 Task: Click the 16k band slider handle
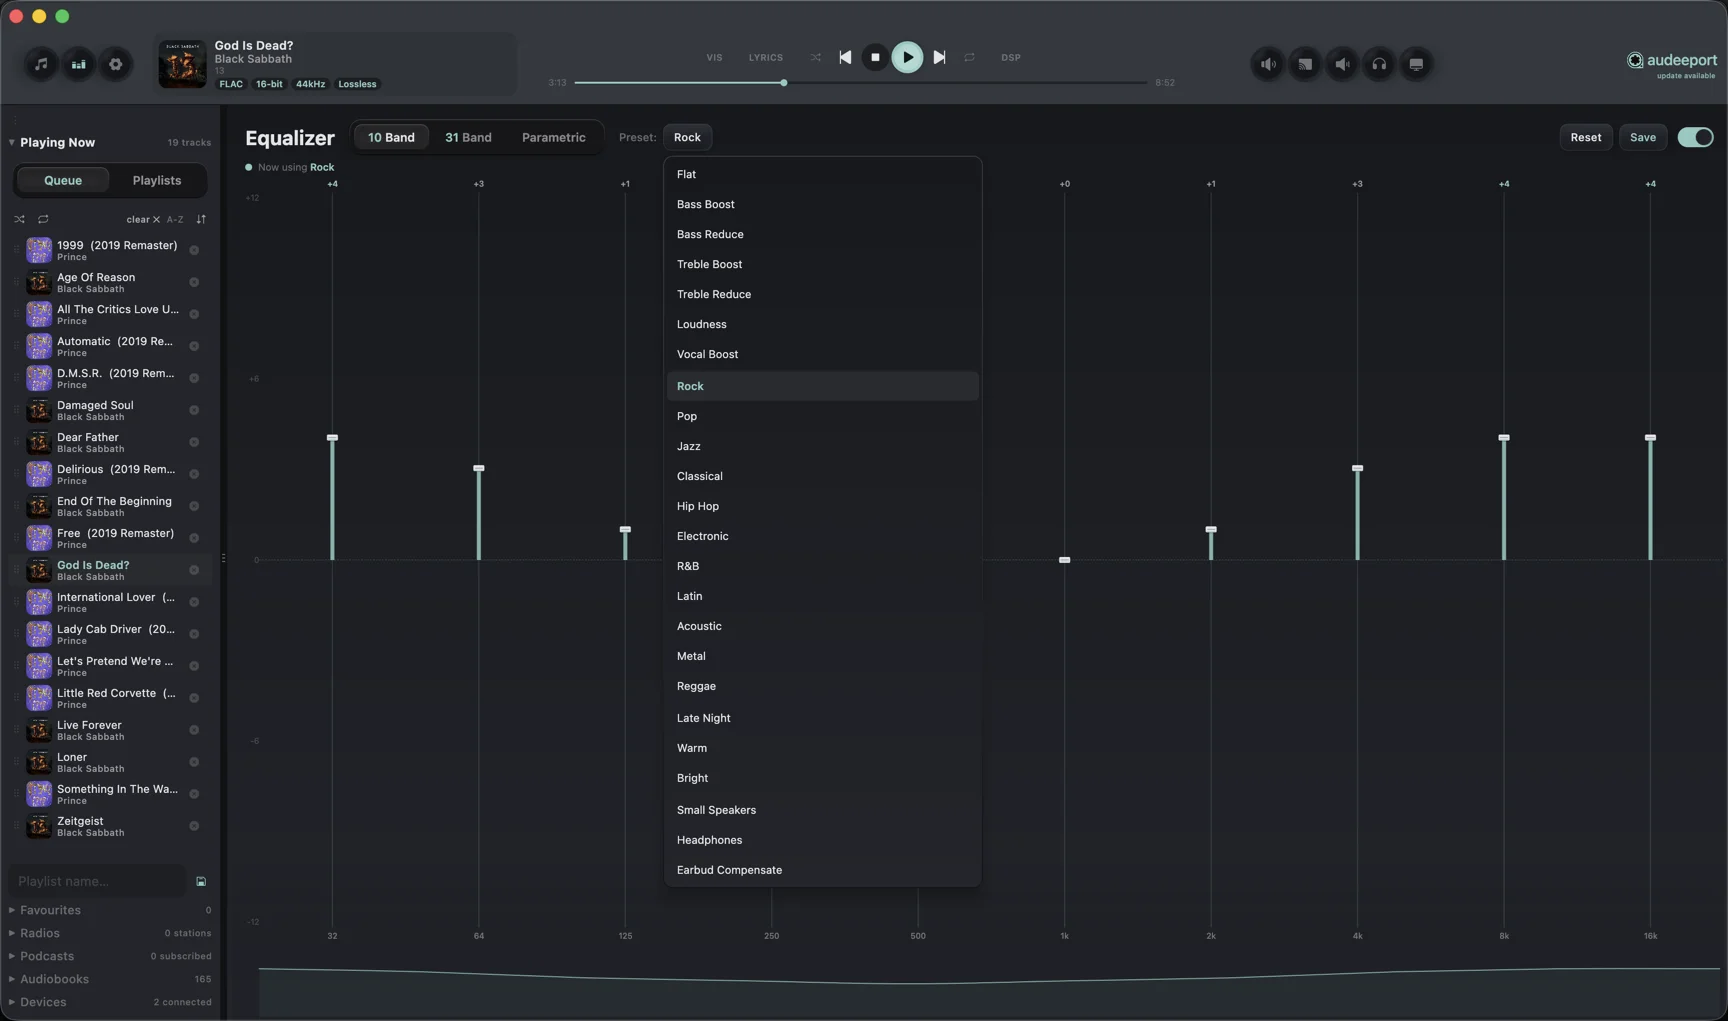point(1651,438)
